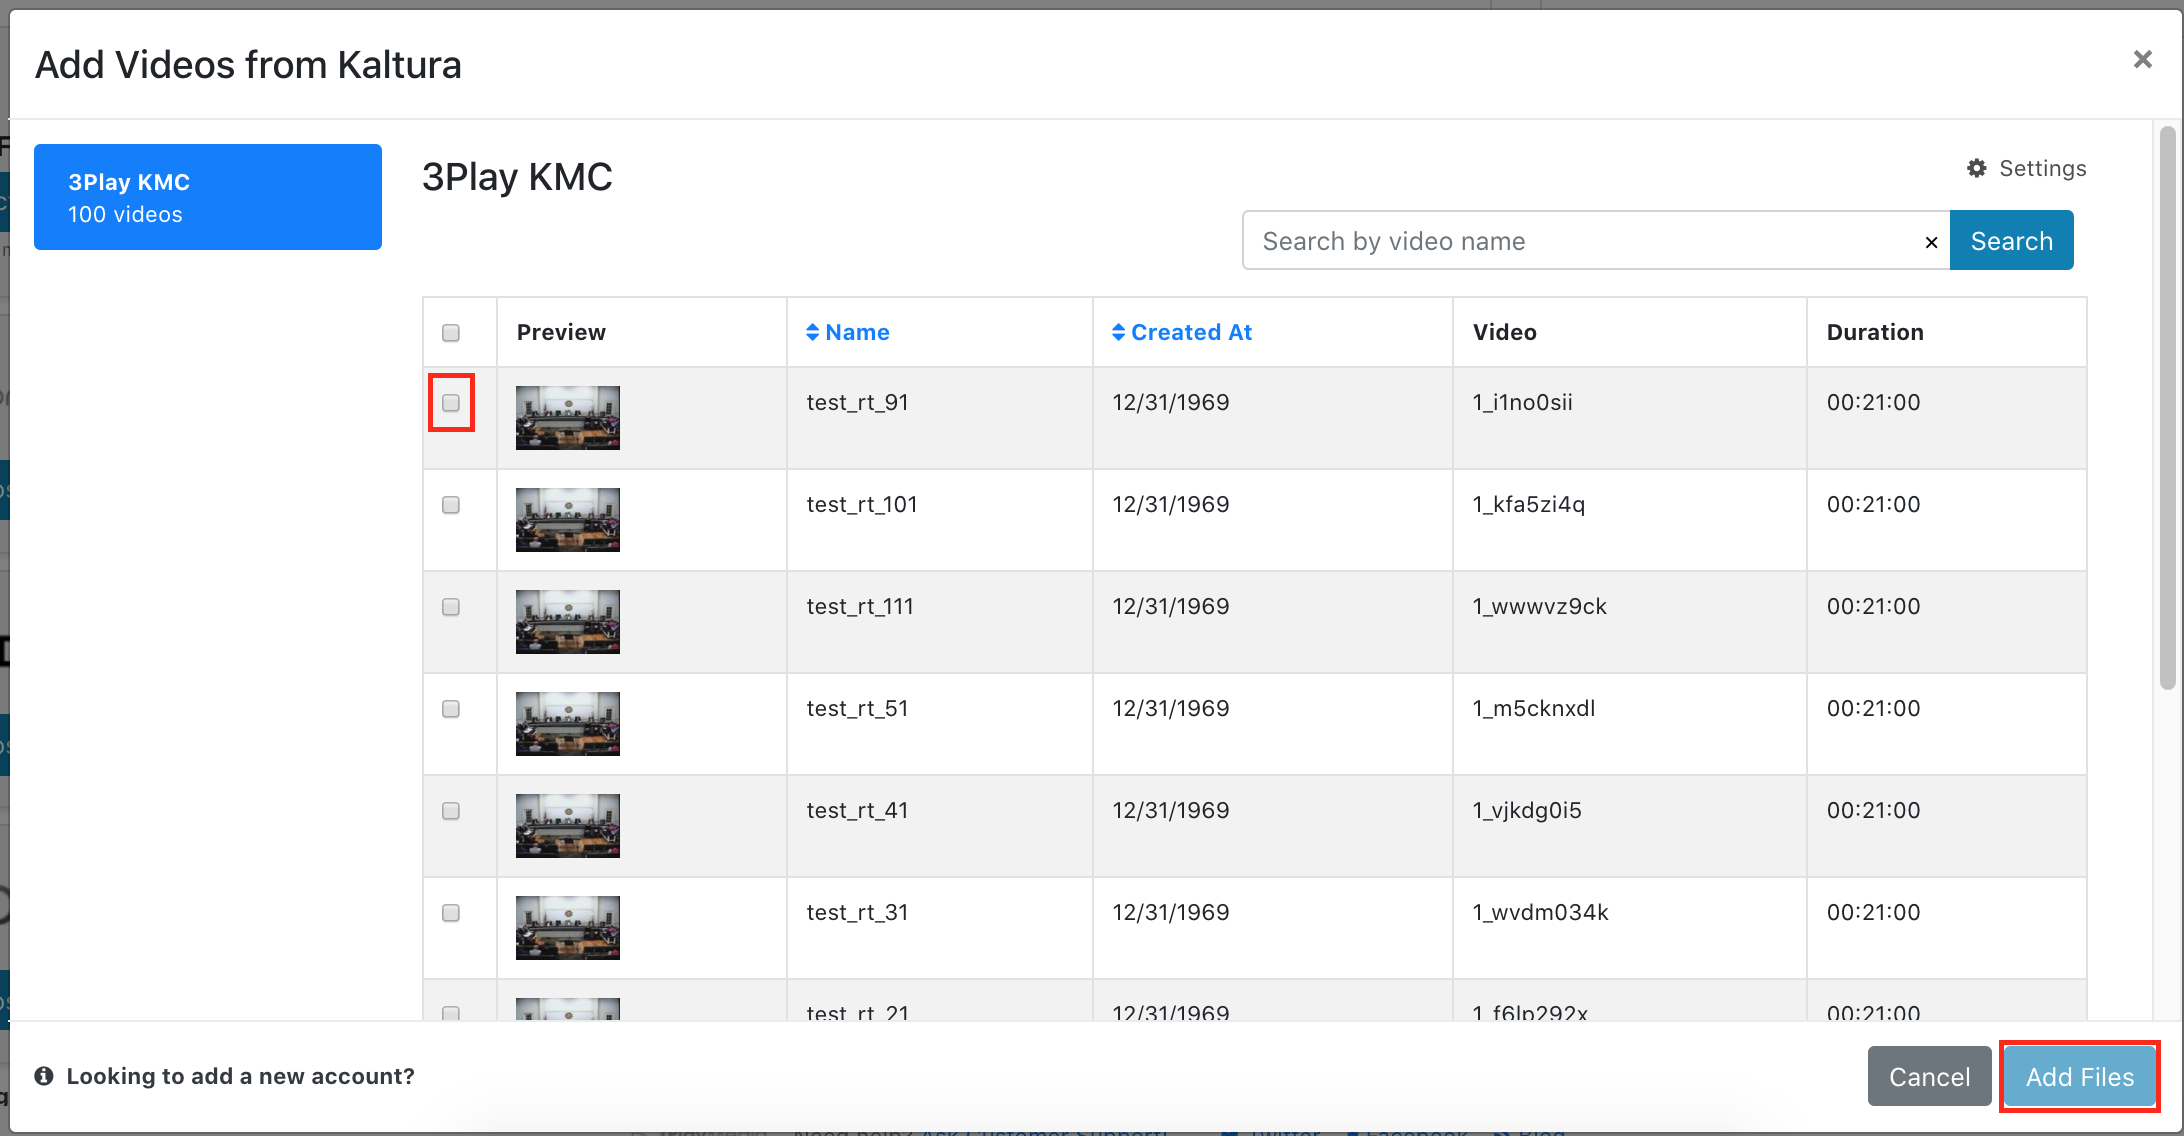Viewport: 2184px width, 1136px height.
Task: Click video ID 1_vjkdg0i5
Action: coord(1527,810)
